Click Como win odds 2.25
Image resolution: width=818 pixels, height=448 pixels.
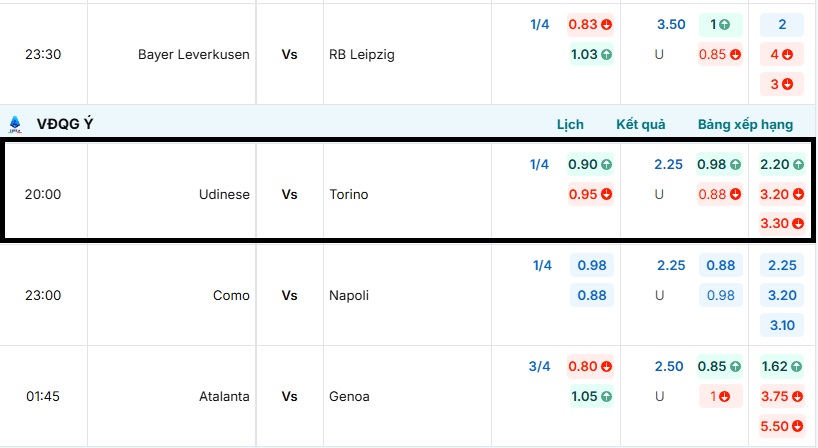782,265
